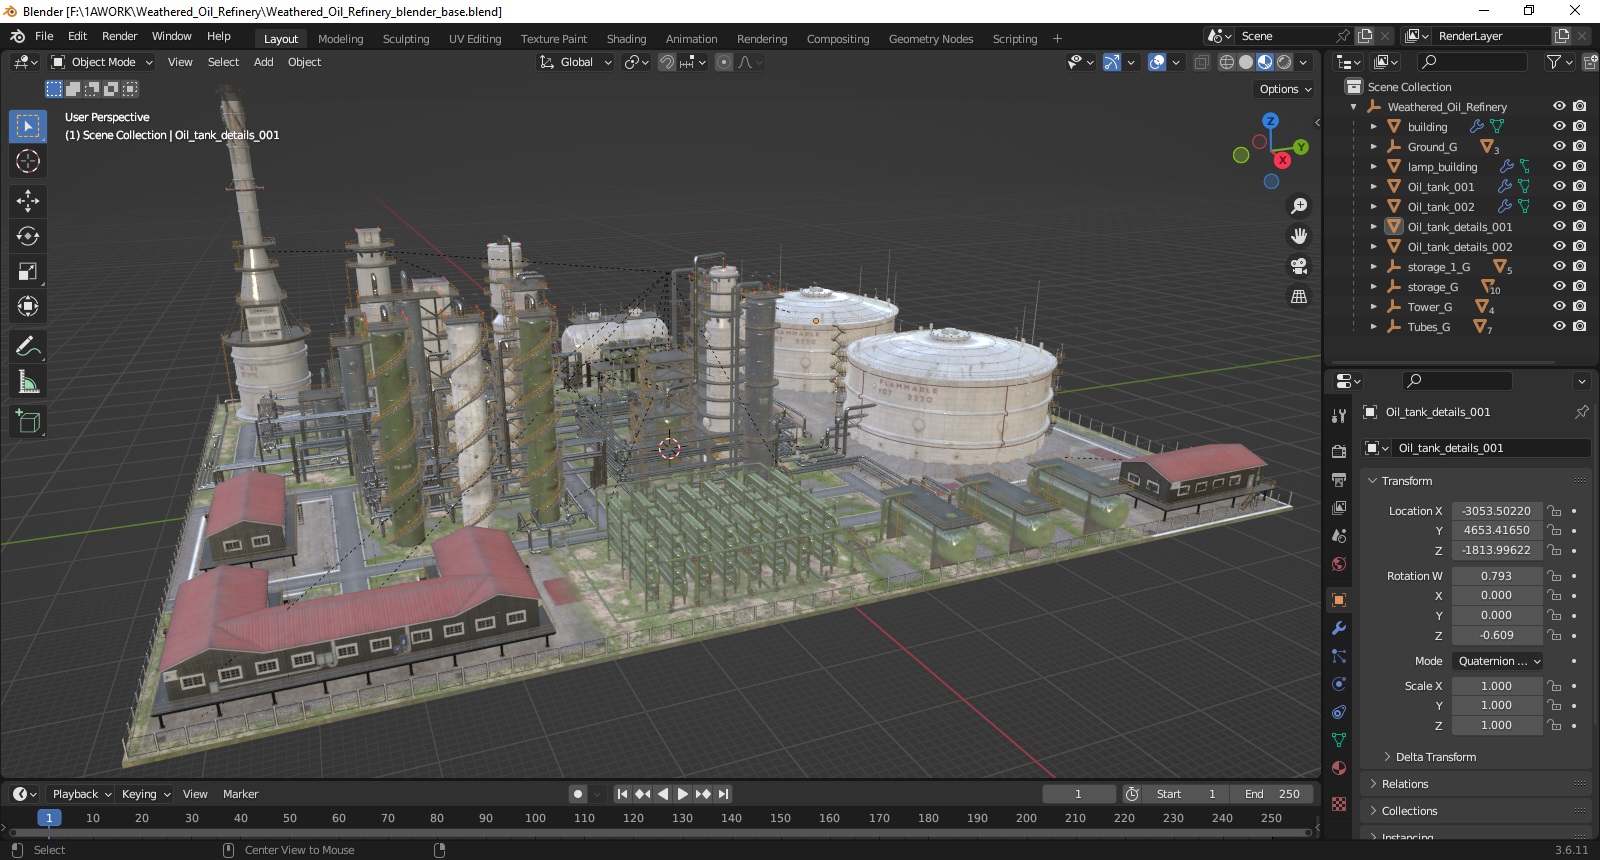Select the Add Cube tool
Screen dimensions: 1600x860
[28, 422]
